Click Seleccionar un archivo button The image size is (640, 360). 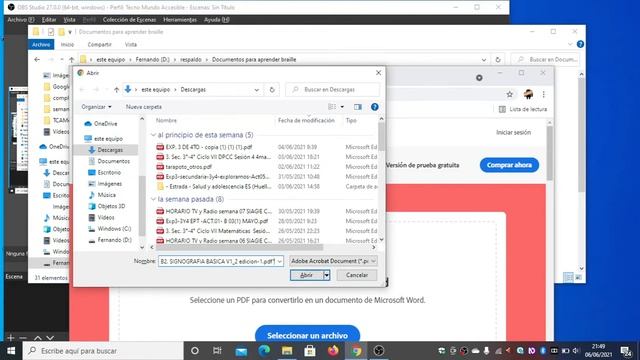pos(307,335)
